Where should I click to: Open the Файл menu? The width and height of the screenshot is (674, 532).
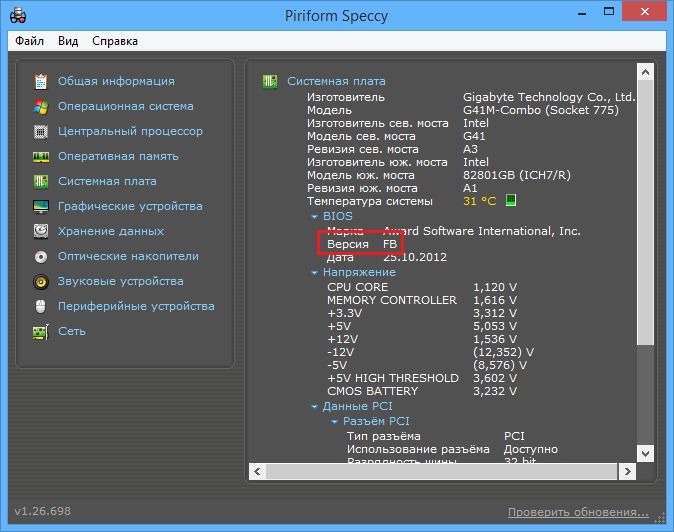tap(29, 41)
